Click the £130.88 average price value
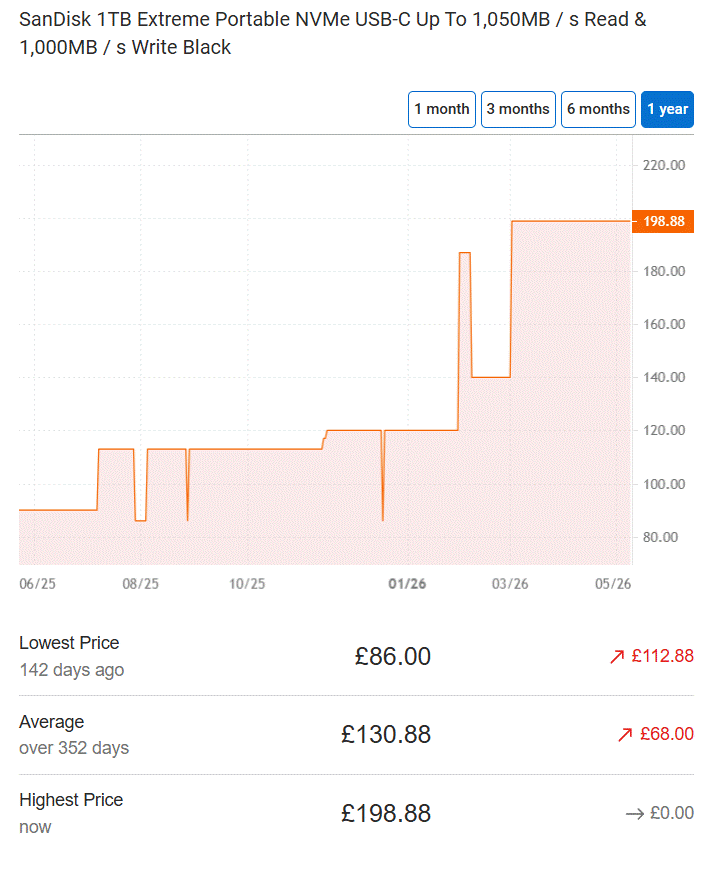The width and height of the screenshot is (712, 877). [x=386, y=734]
